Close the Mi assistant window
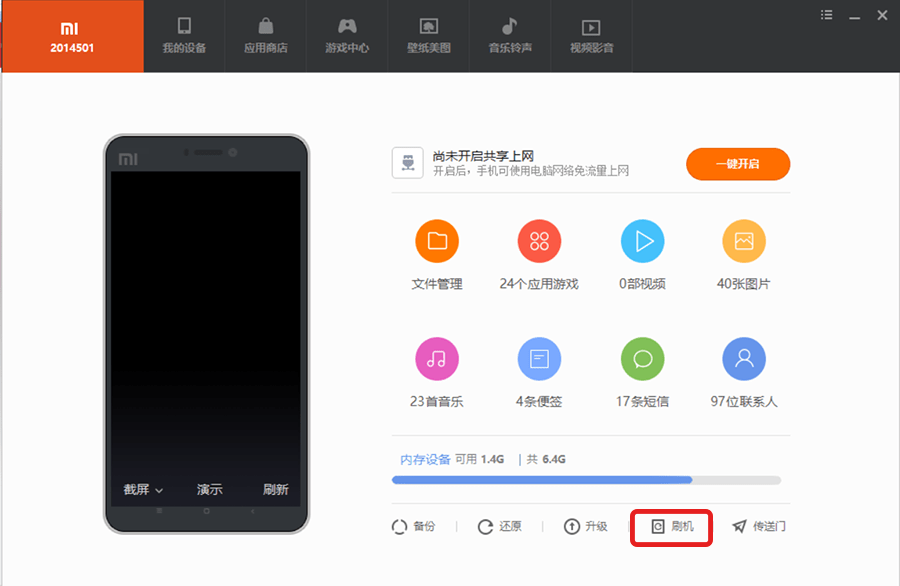Image resolution: width=900 pixels, height=586 pixels. coord(883,15)
